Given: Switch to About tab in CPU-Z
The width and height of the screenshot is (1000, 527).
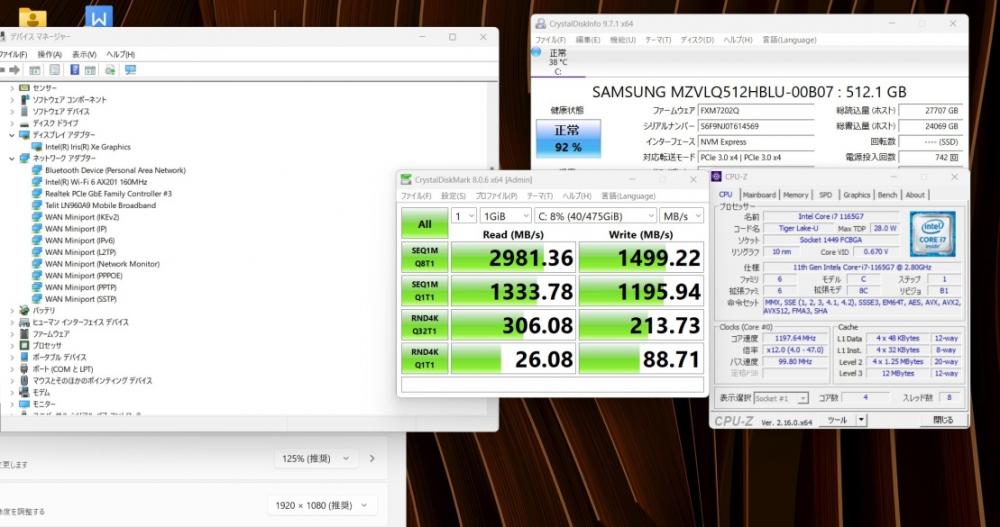Looking at the screenshot, I should point(915,195).
